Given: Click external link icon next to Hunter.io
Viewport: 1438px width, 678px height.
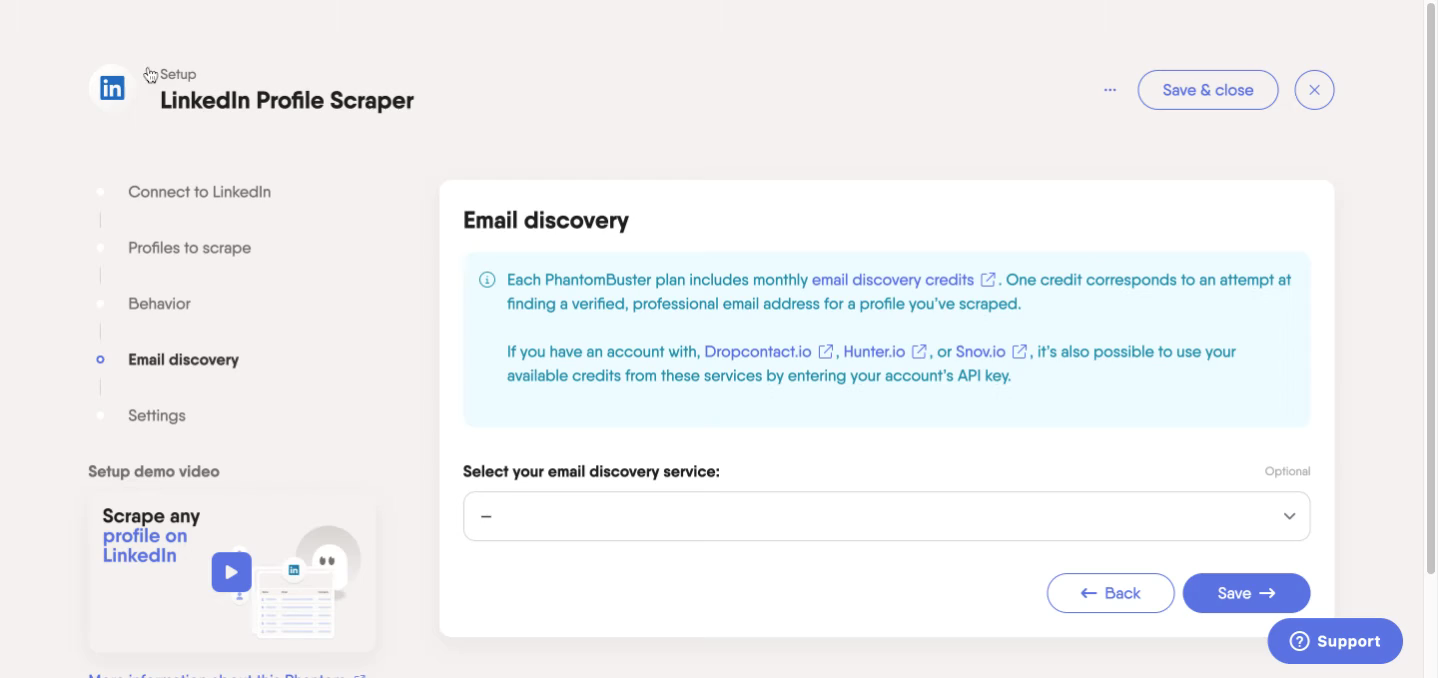Looking at the screenshot, I should coord(919,352).
